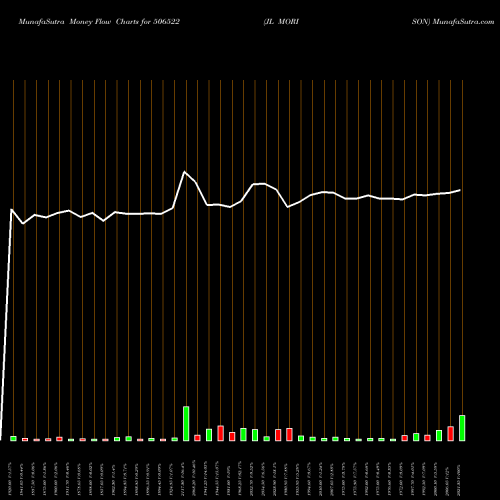Image resolution: width=500 pixels, height=500 pixels.
Task: Click the 'MunafaSutra Money Flow Charts for 506522' title
Action: pos(99,22)
